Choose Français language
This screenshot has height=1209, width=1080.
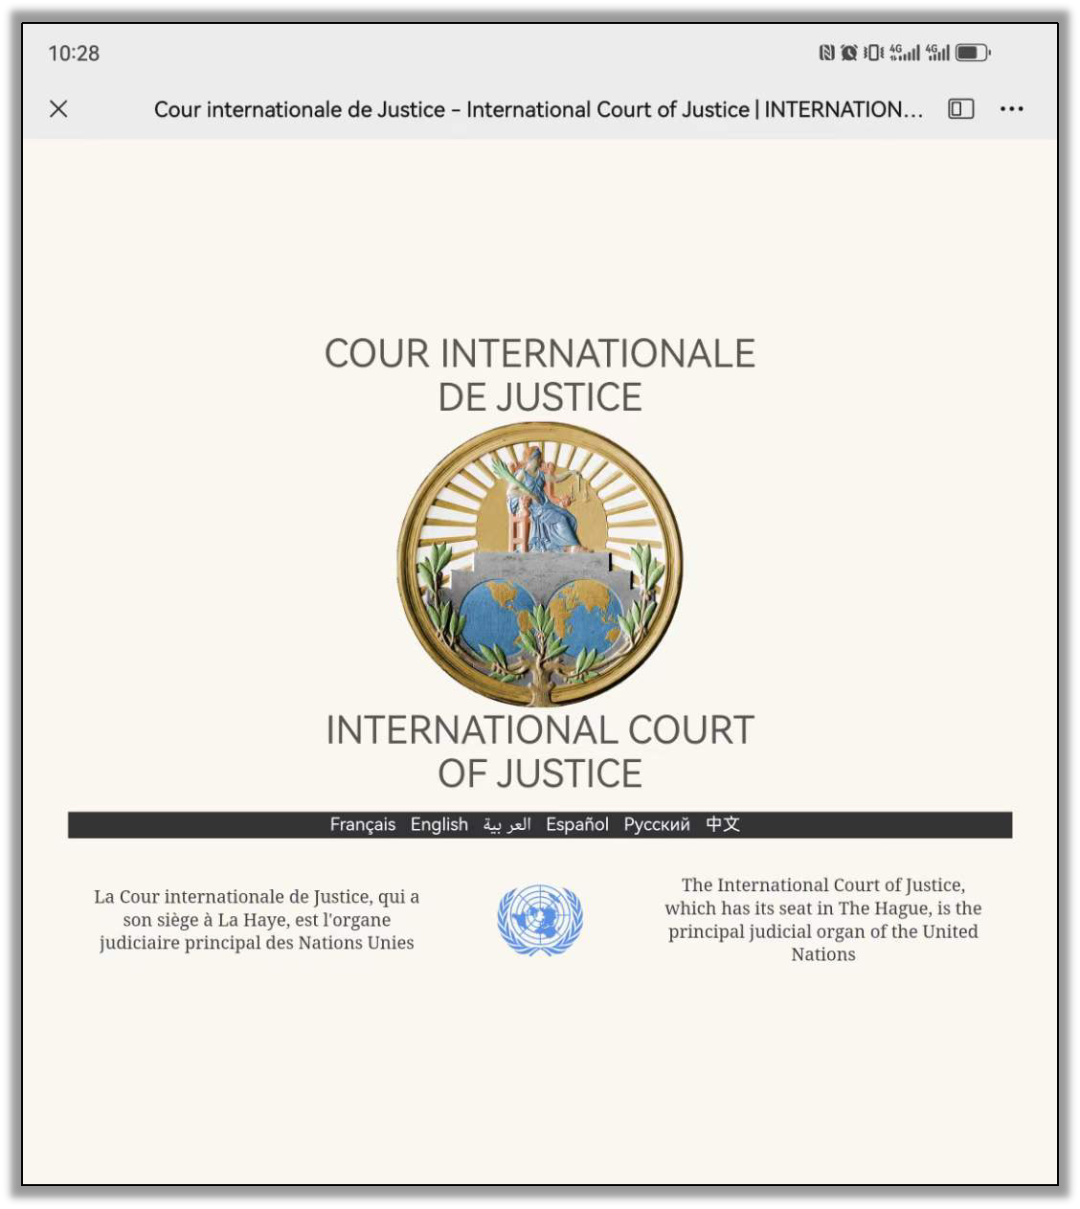tap(363, 825)
